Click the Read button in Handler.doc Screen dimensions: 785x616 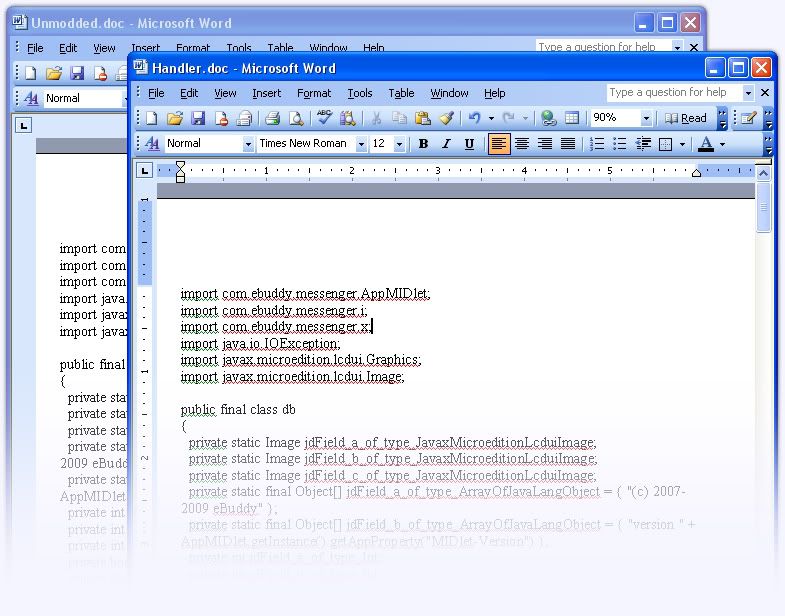pyautogui.click(x=686, y=118)
